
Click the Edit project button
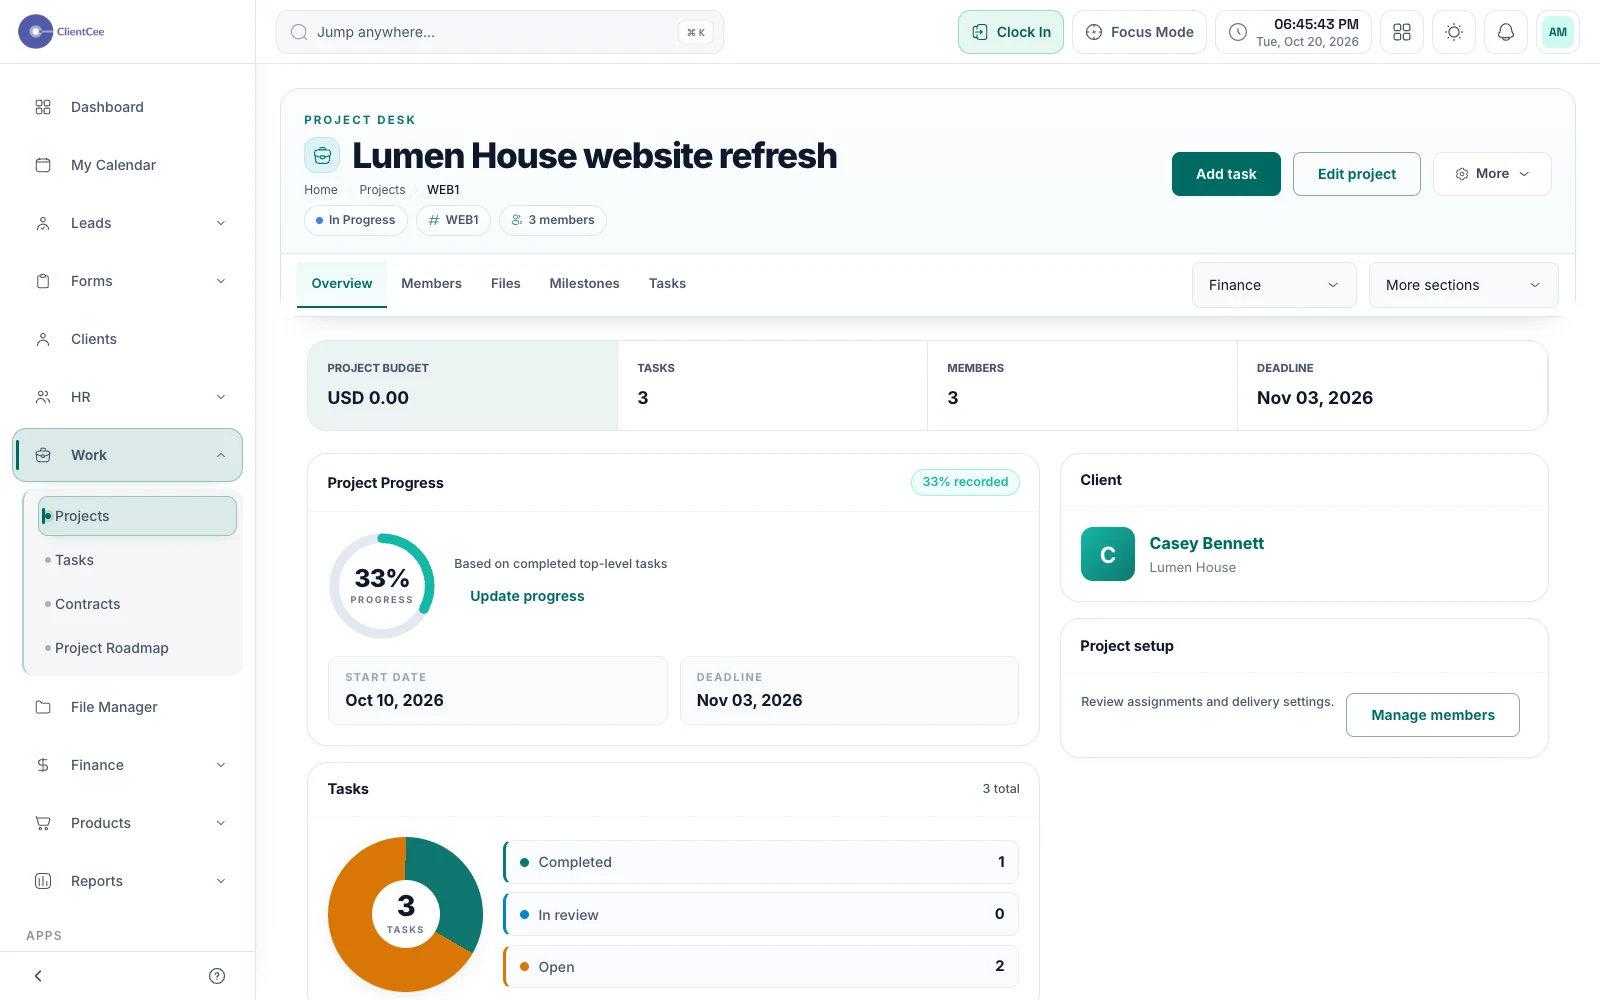click(x=1357, y=174)
